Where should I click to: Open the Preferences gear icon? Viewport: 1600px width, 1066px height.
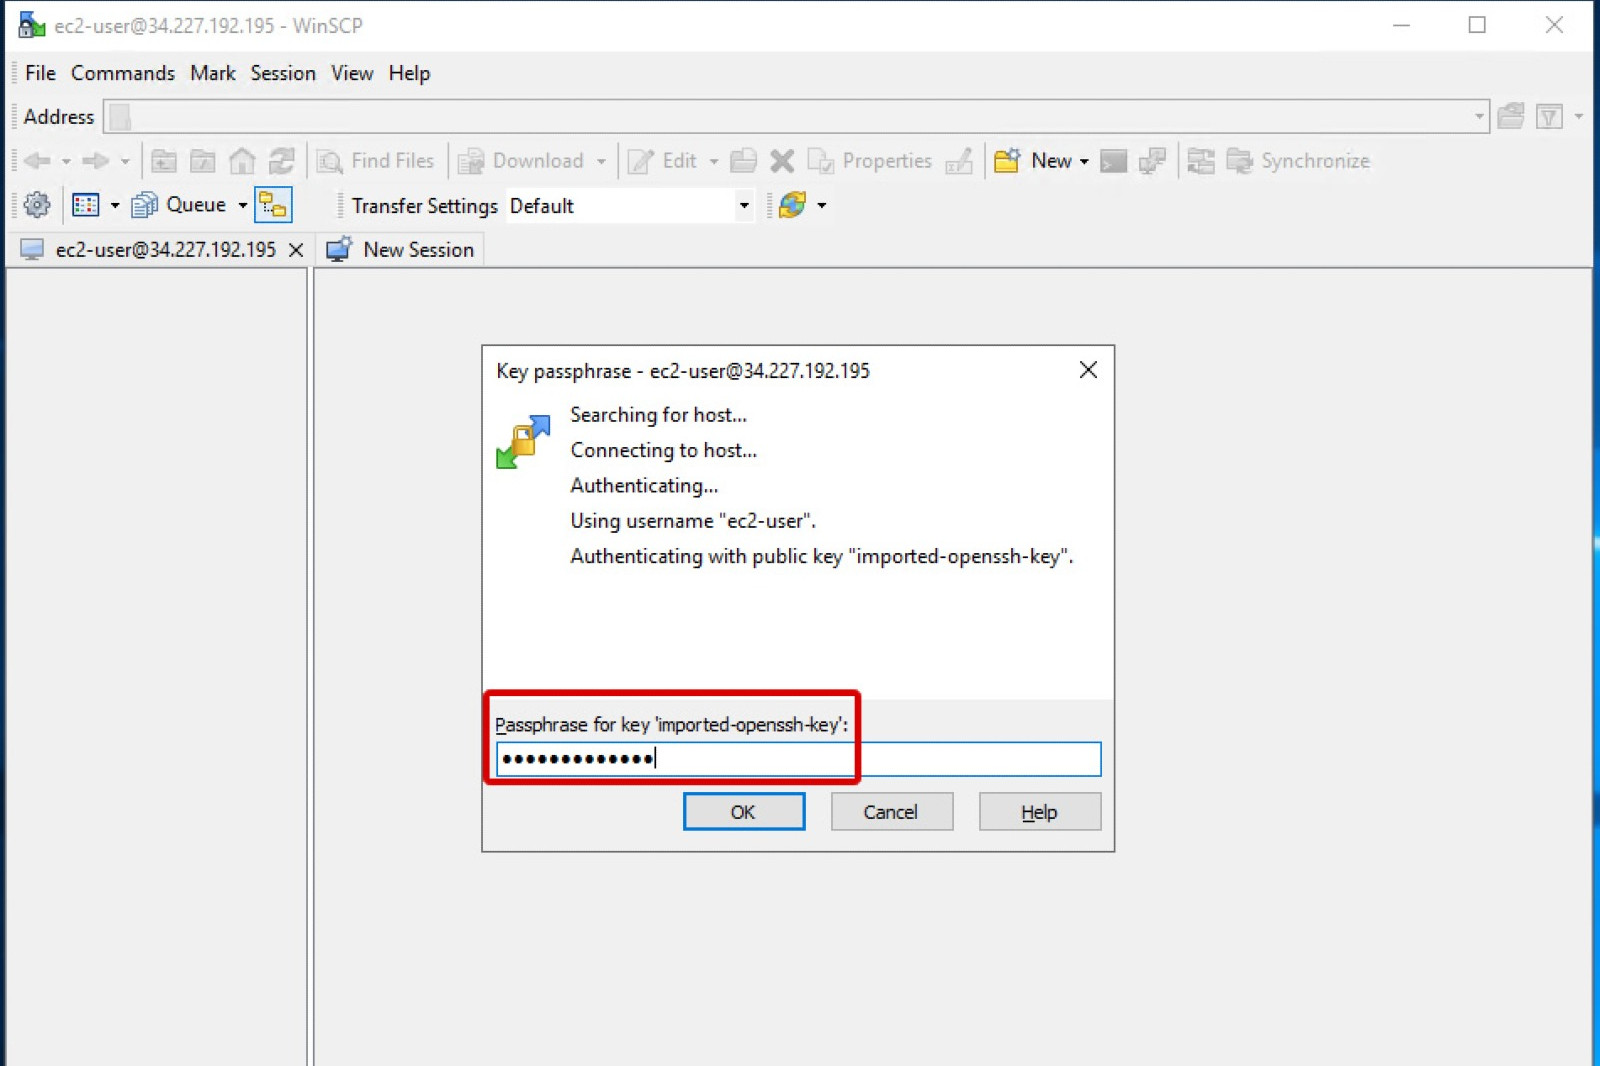point(37,205)
